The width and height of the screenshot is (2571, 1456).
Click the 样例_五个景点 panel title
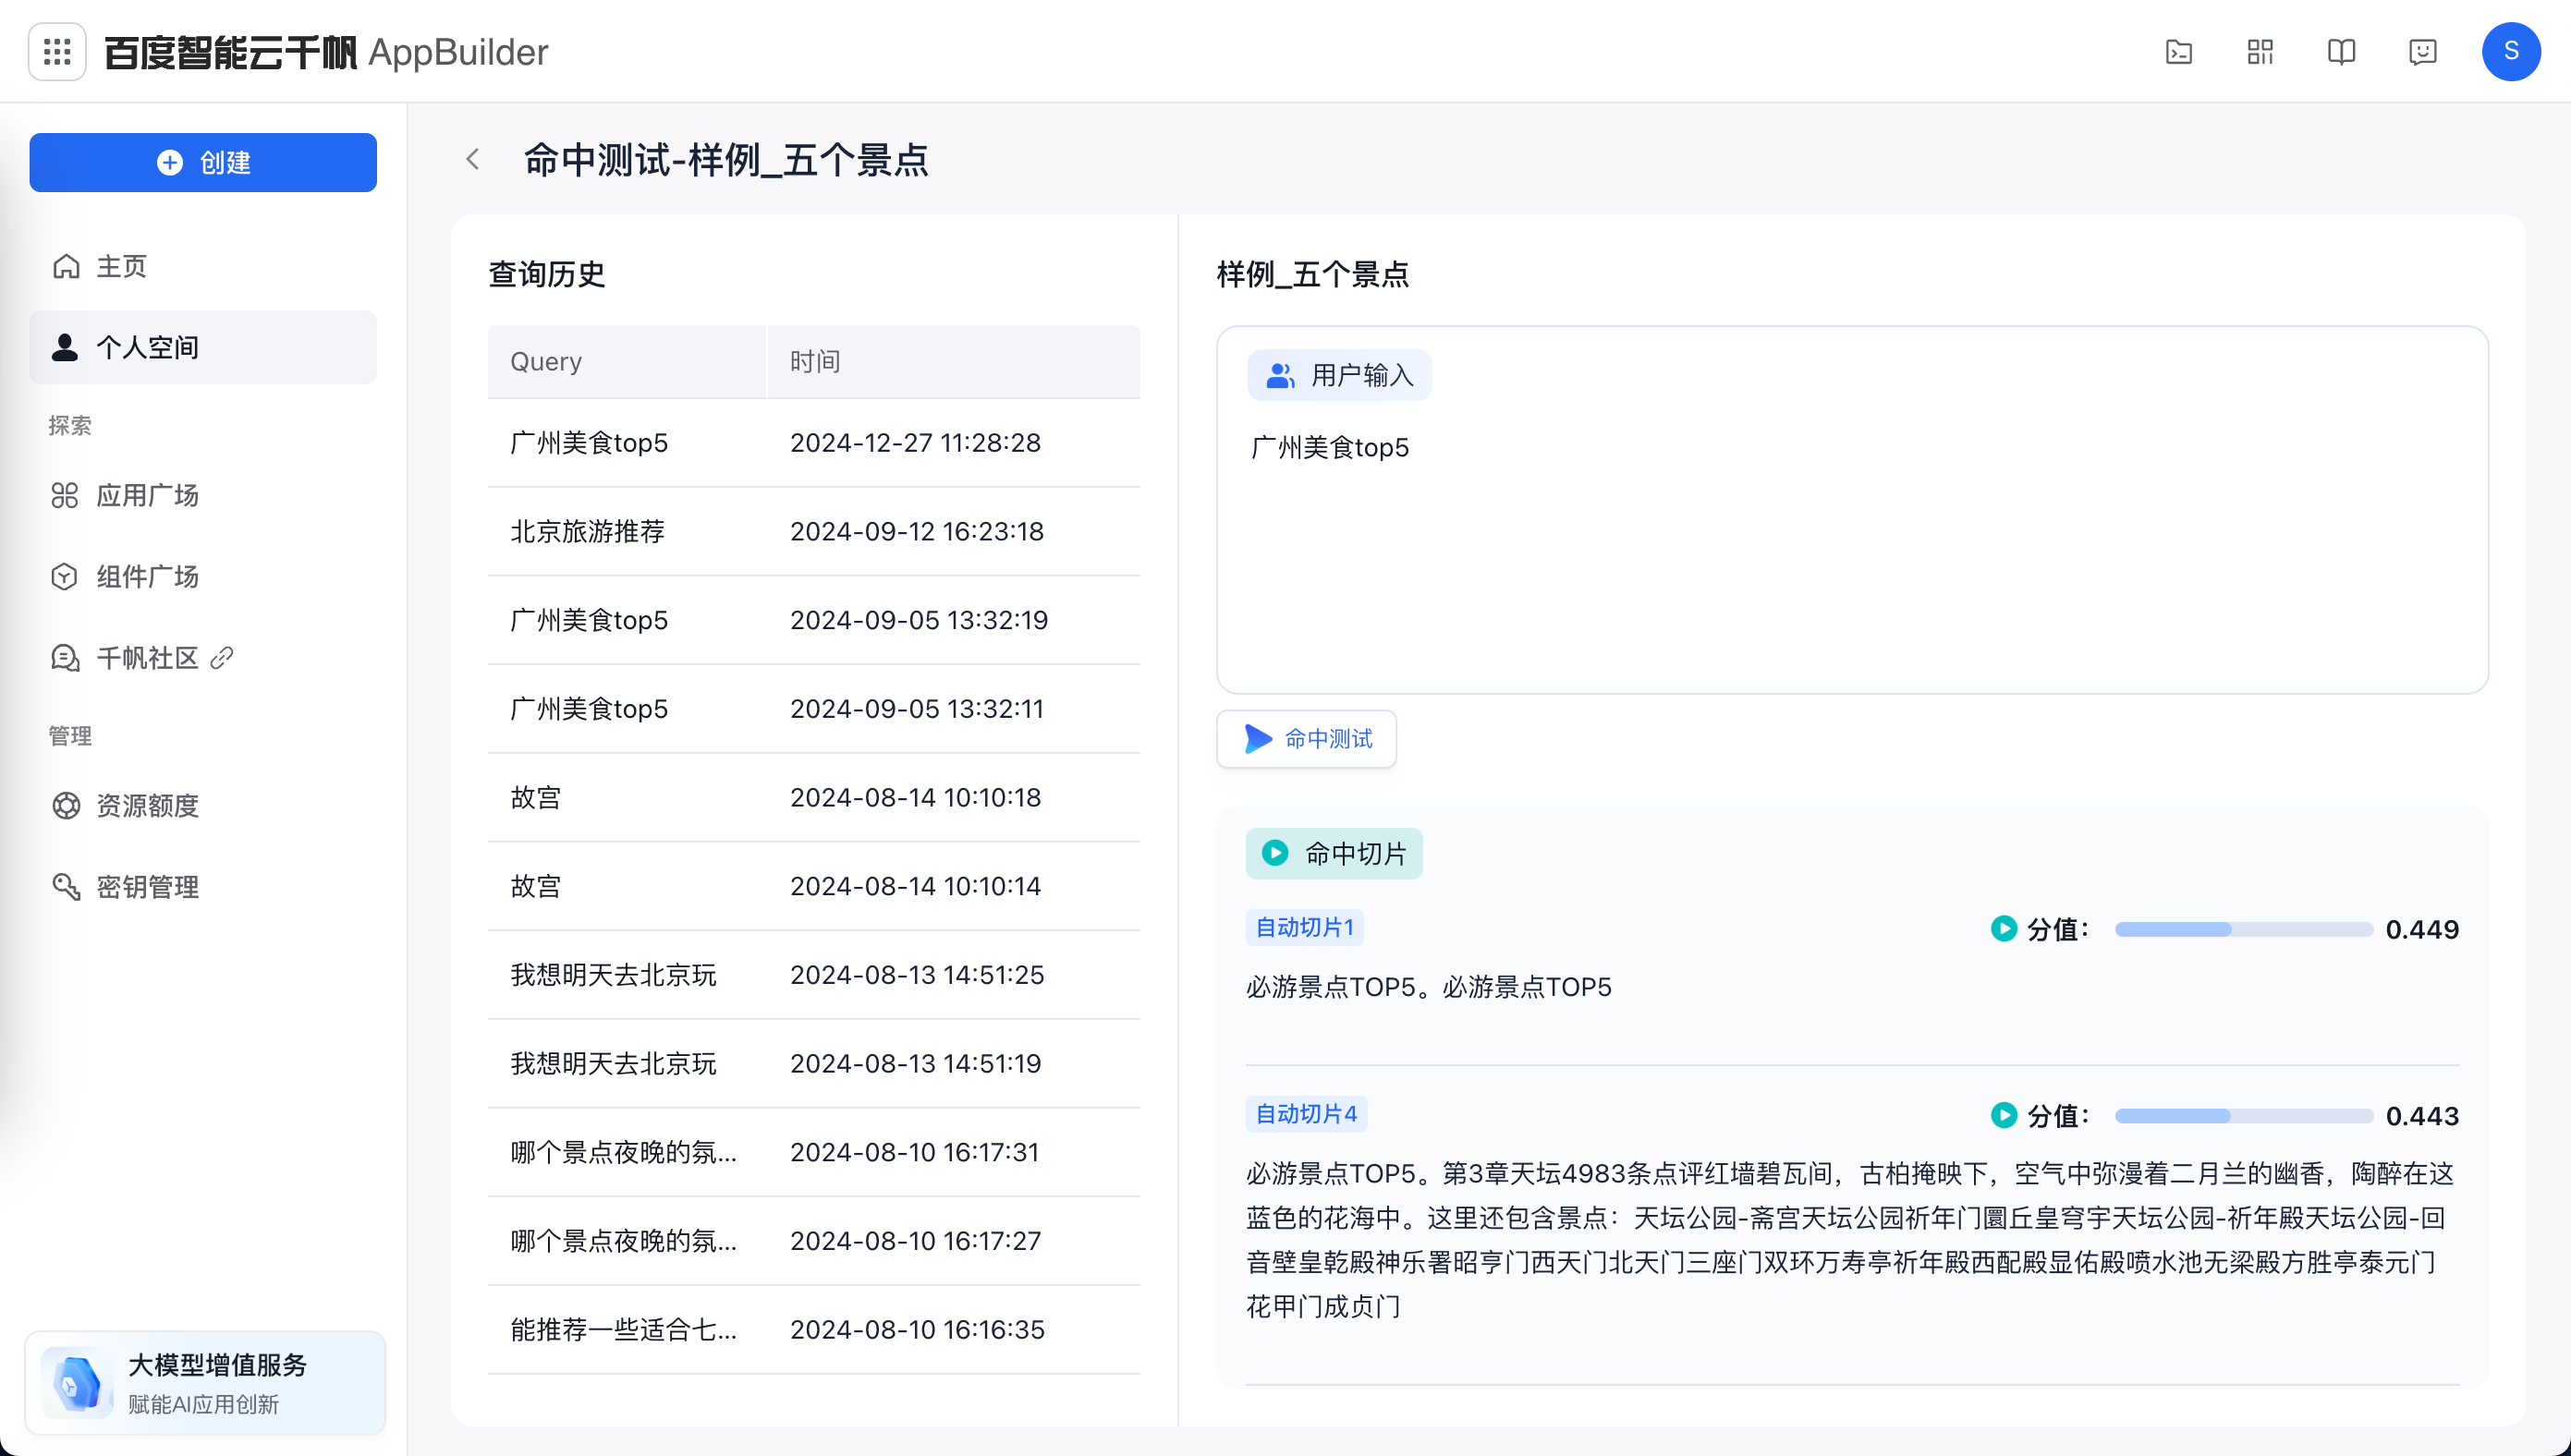tap(1312, 274)
